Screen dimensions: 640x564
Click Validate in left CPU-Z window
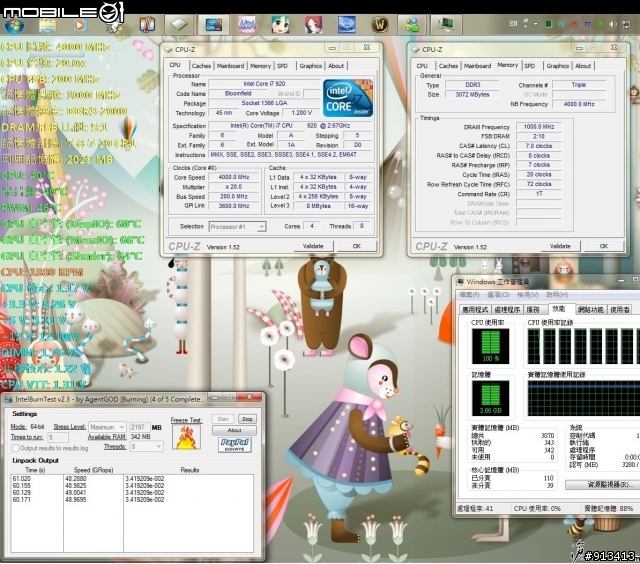[x=313, y=246]
